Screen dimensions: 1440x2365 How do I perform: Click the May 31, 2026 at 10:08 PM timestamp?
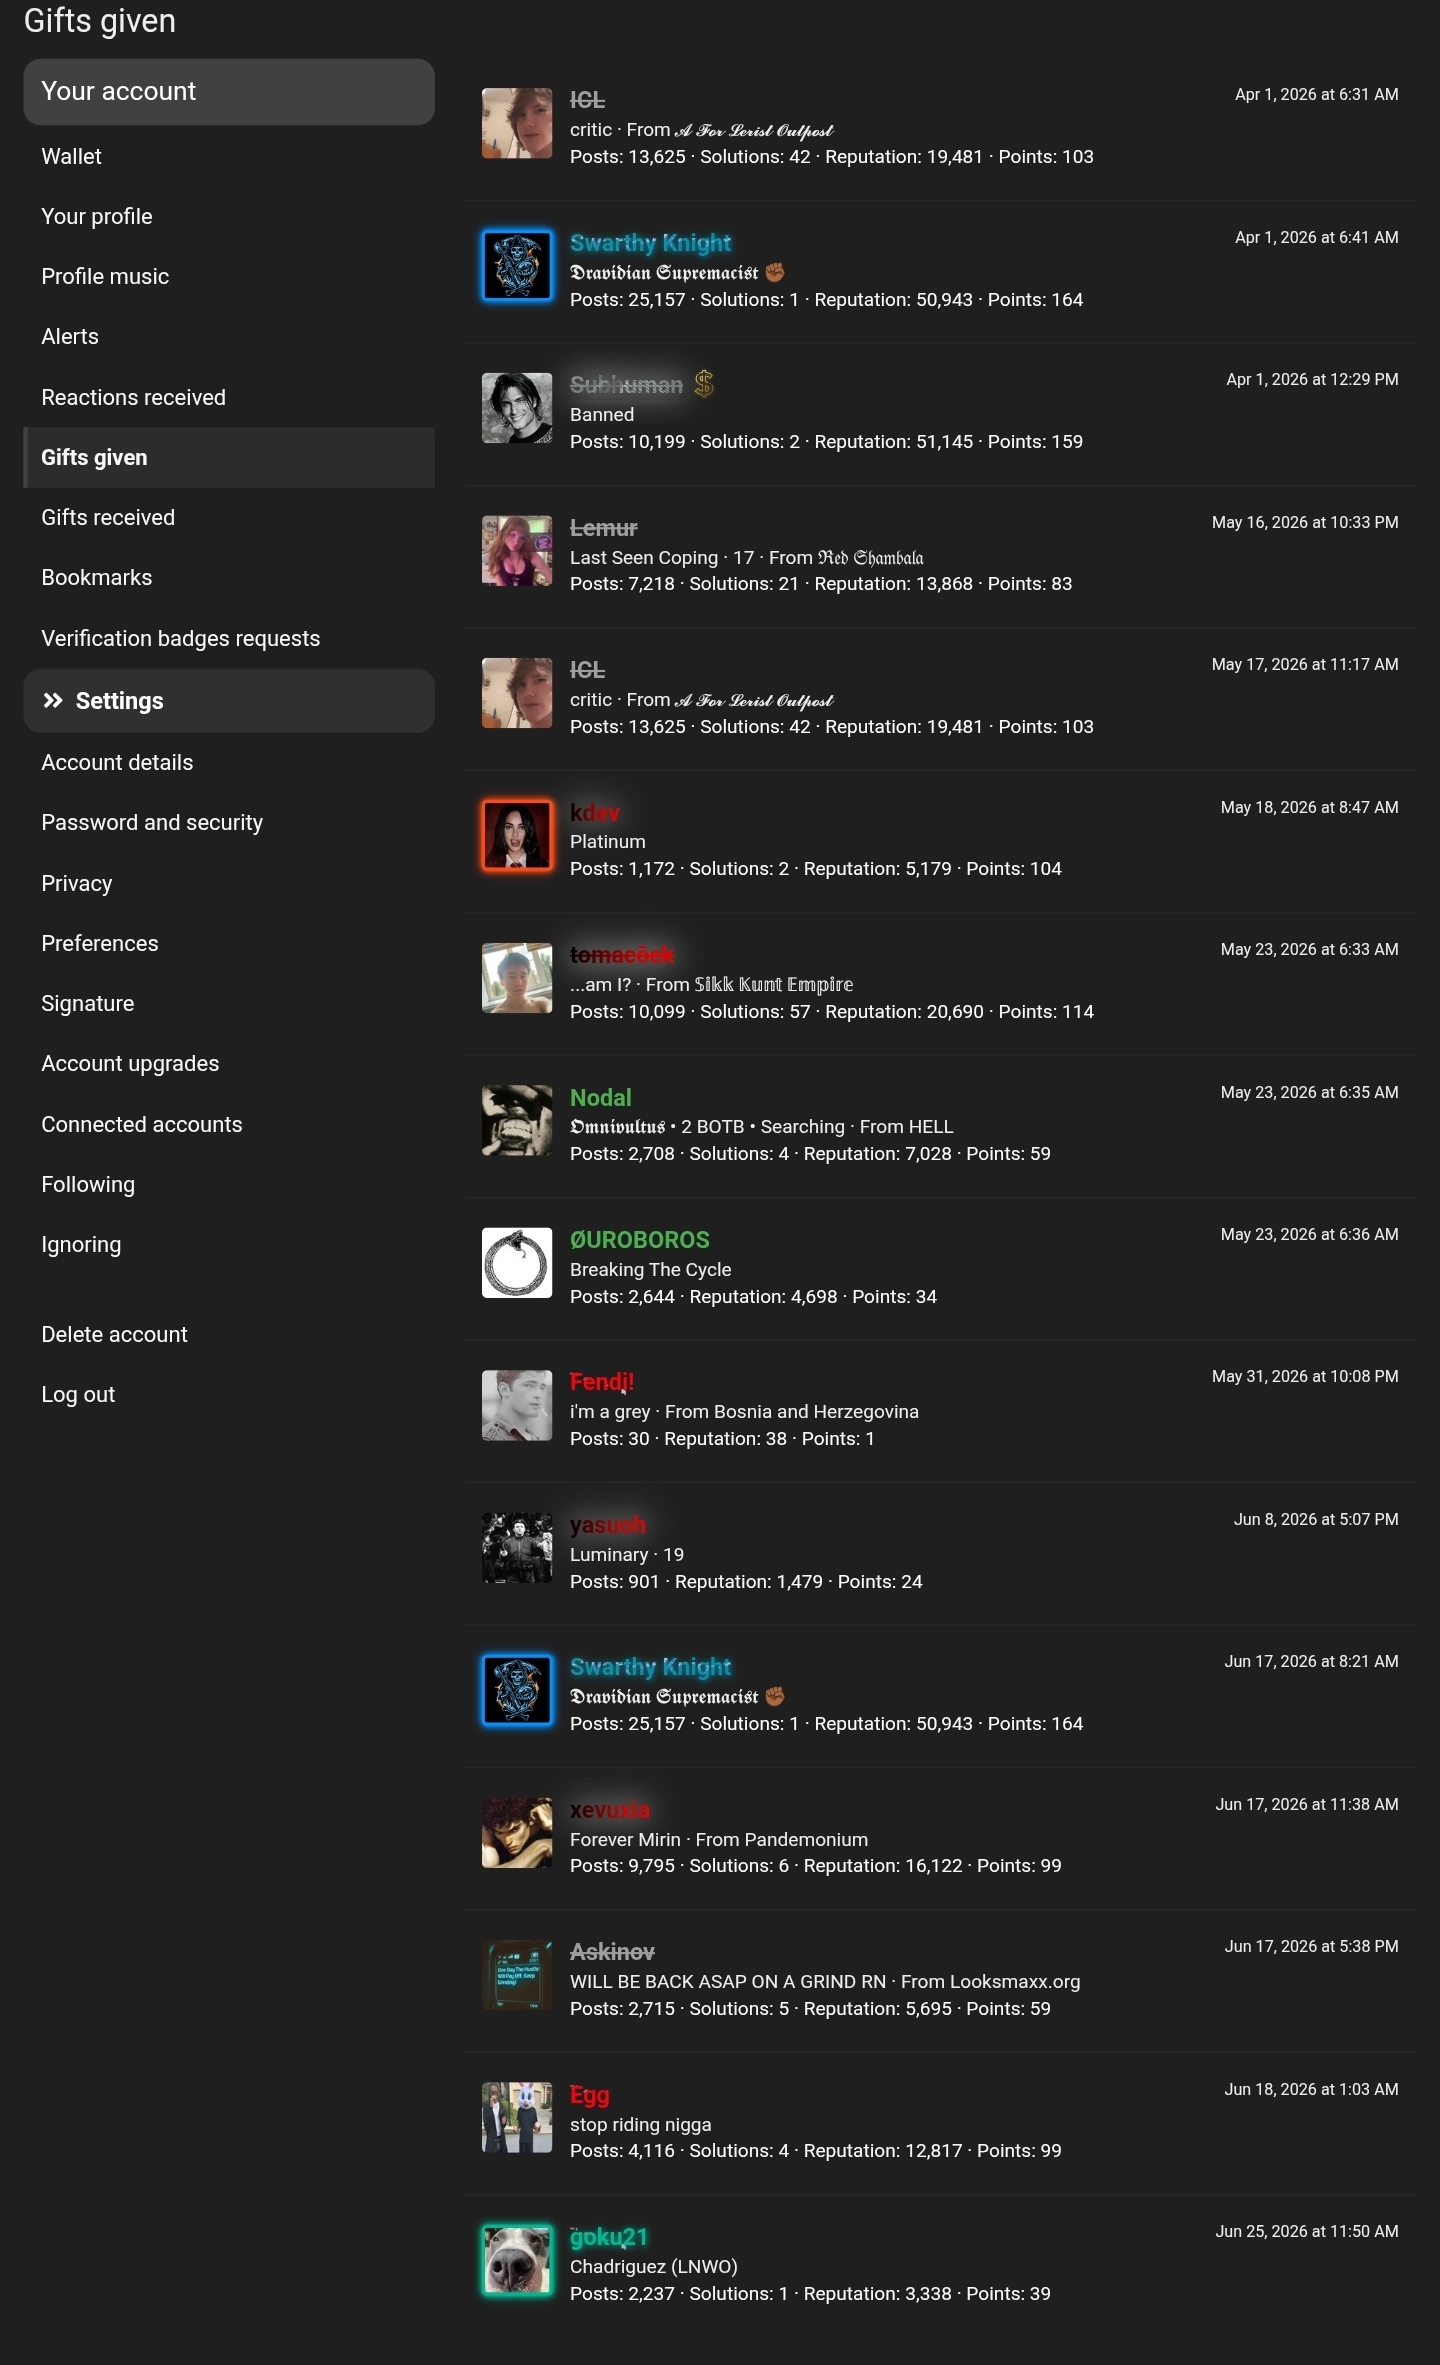(1305, 1377)
